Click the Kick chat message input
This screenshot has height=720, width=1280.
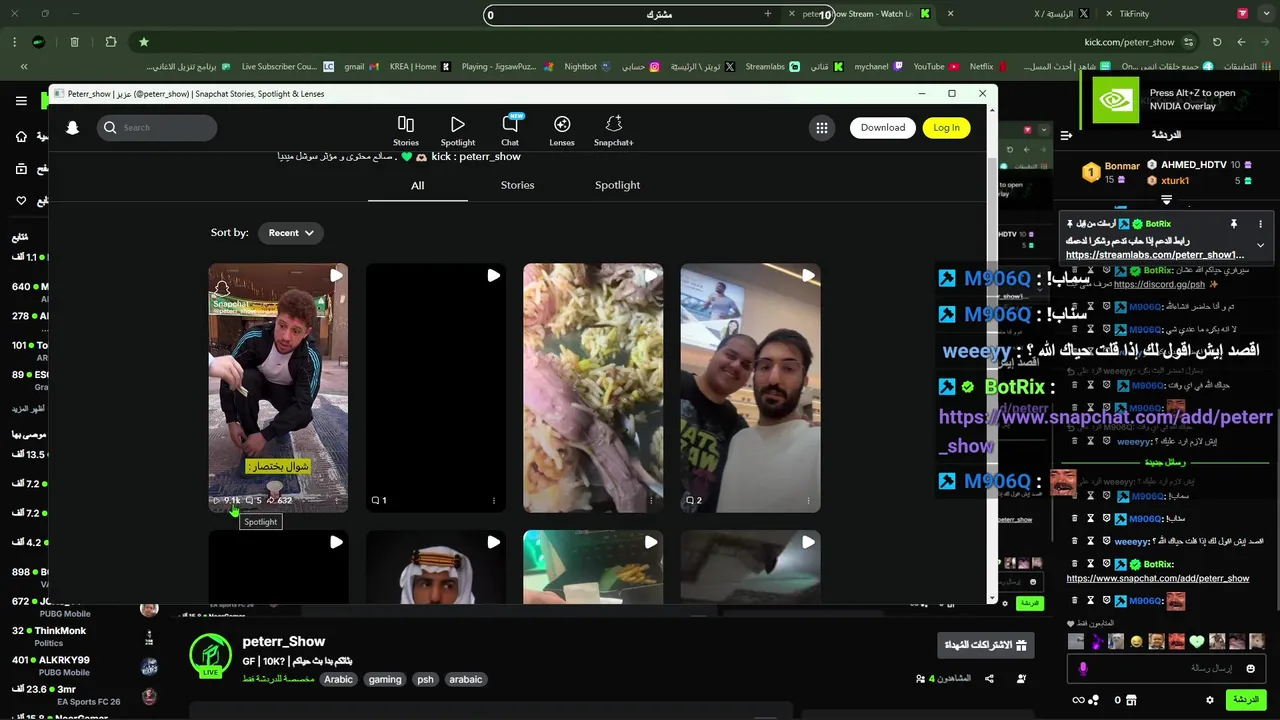[1168, 668]
